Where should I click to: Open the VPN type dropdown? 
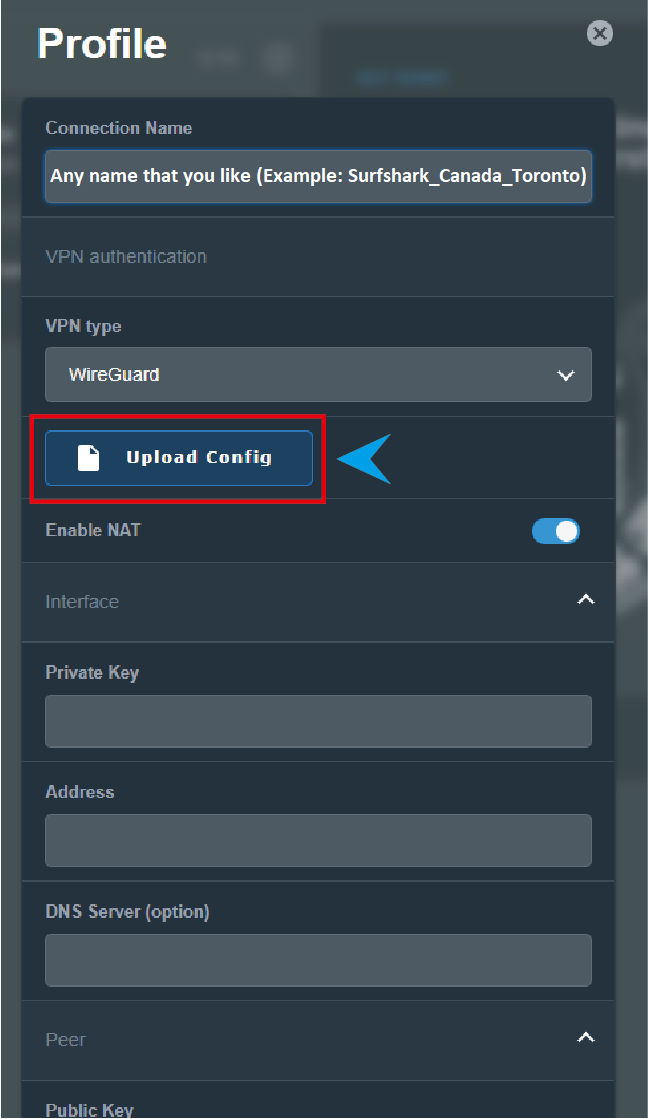pos(318,375)
